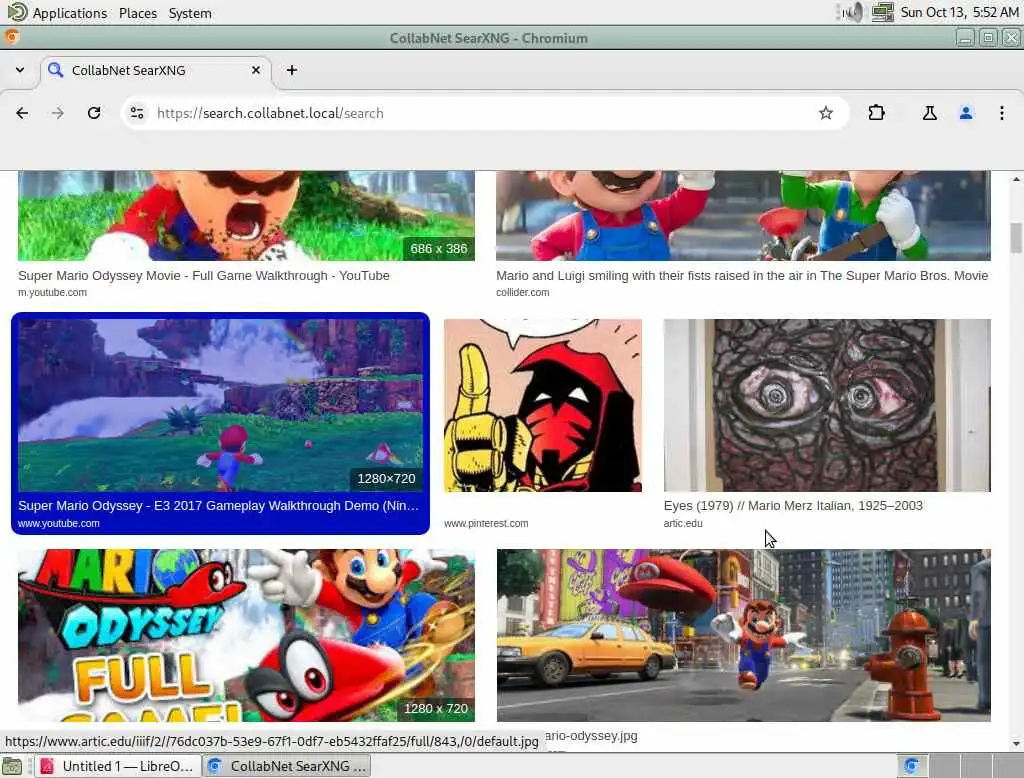1024x778 pixels.
Task: Bookmark this page with the star
Action: pos(825,113)
